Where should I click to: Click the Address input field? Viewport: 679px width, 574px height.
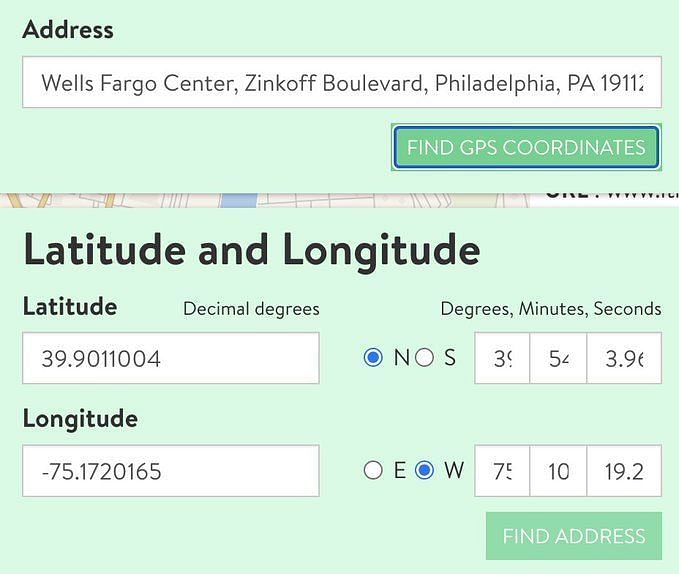coord(342,82)
